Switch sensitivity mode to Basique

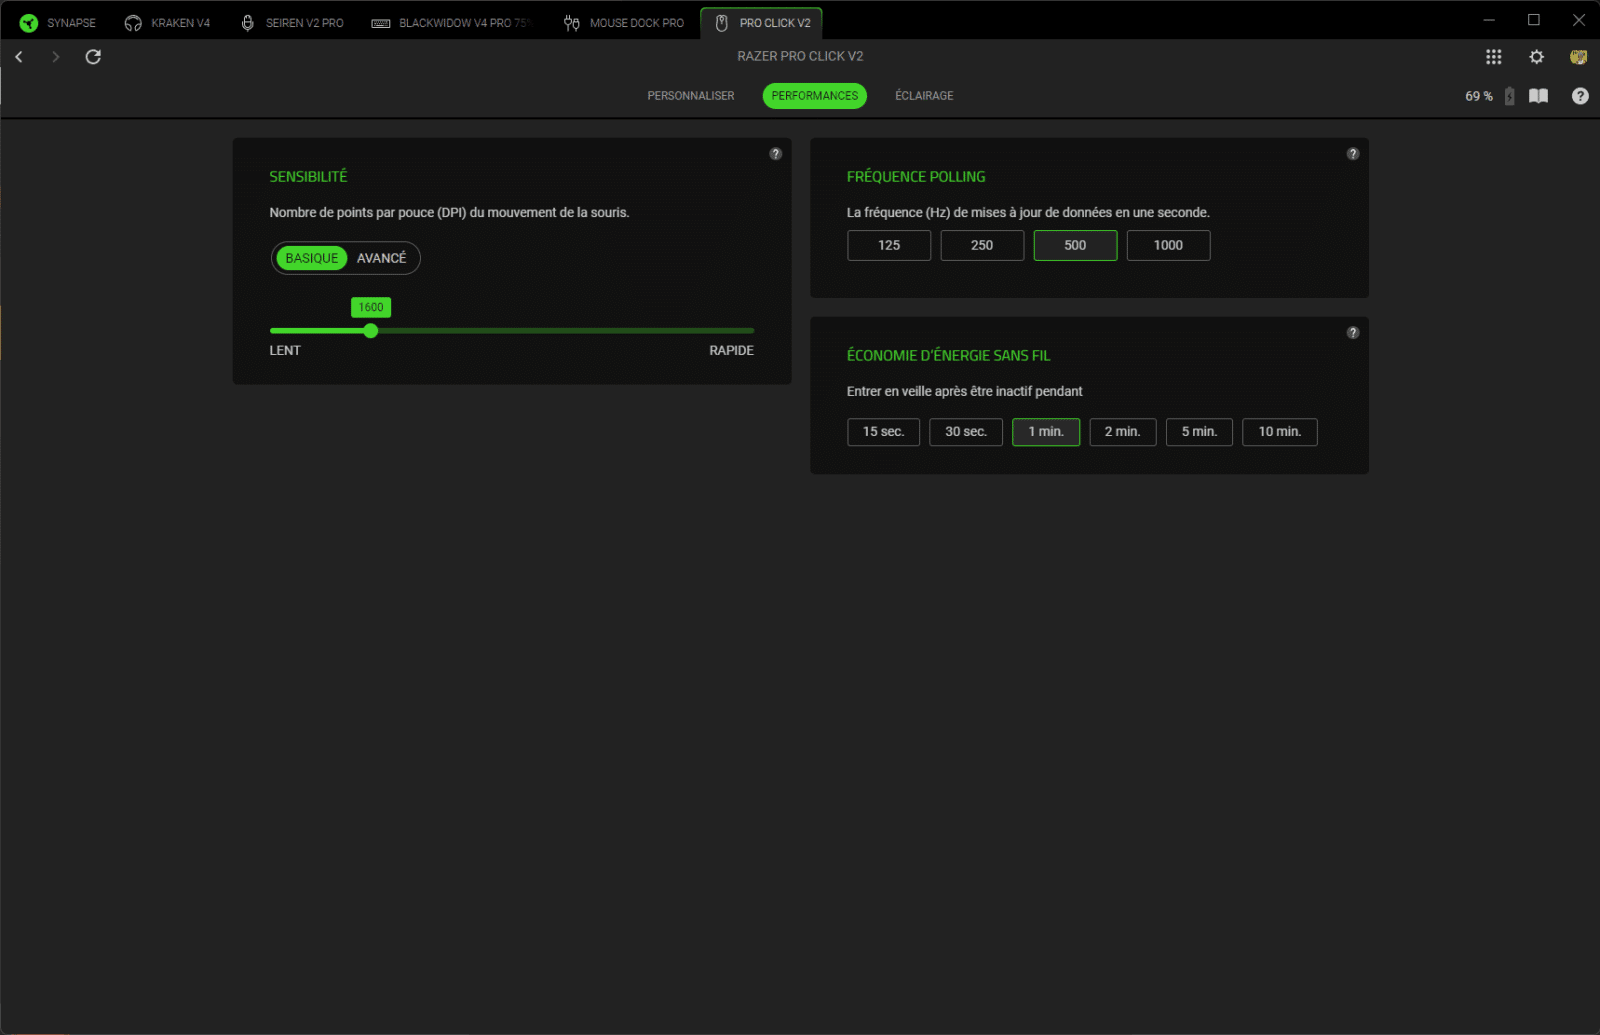pos(312,258)
